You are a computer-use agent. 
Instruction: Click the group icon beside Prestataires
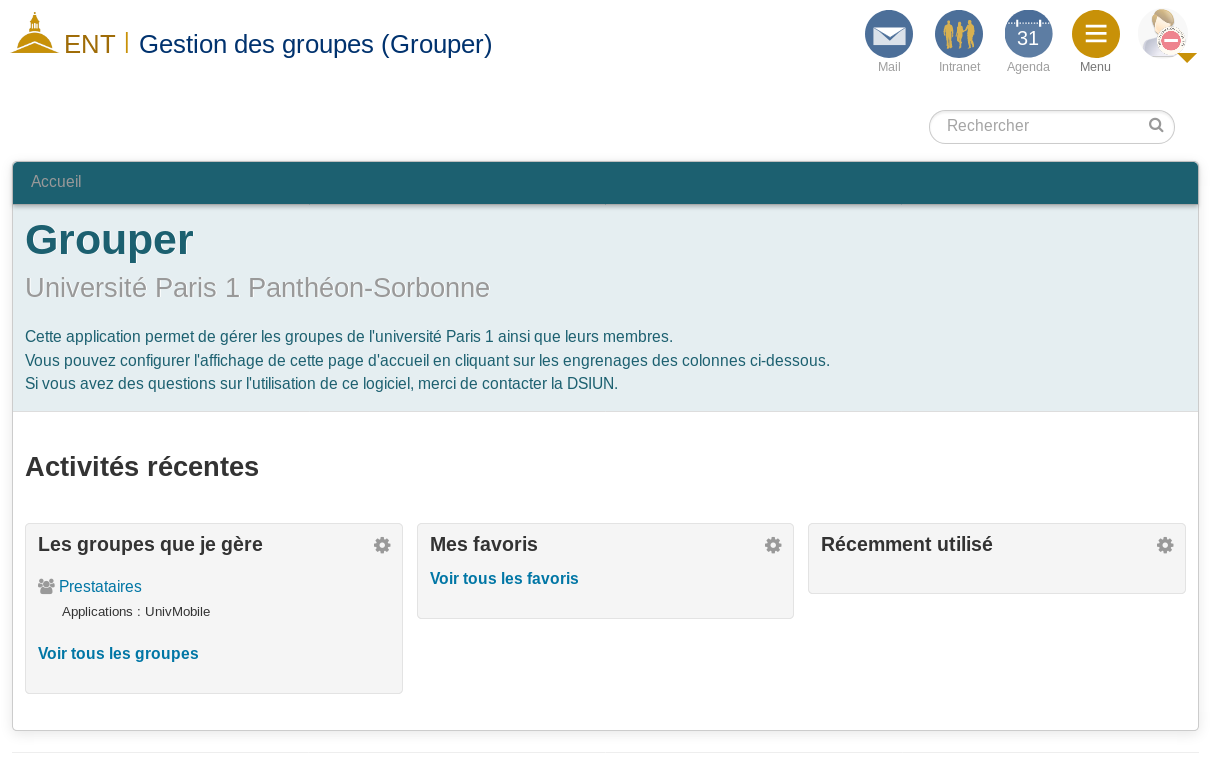[x=46, y=587]
